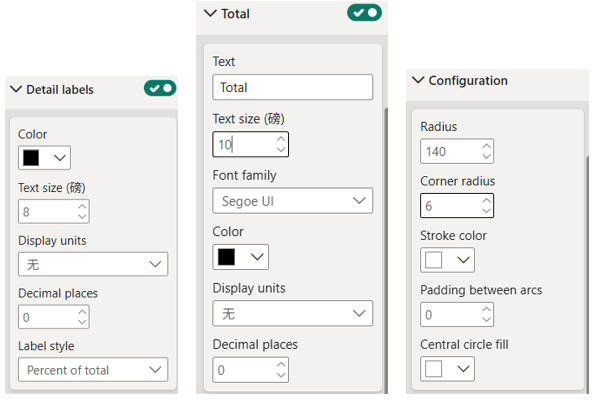
Task: Collapse the Configuration section chevron
Action: click(418, 80)
